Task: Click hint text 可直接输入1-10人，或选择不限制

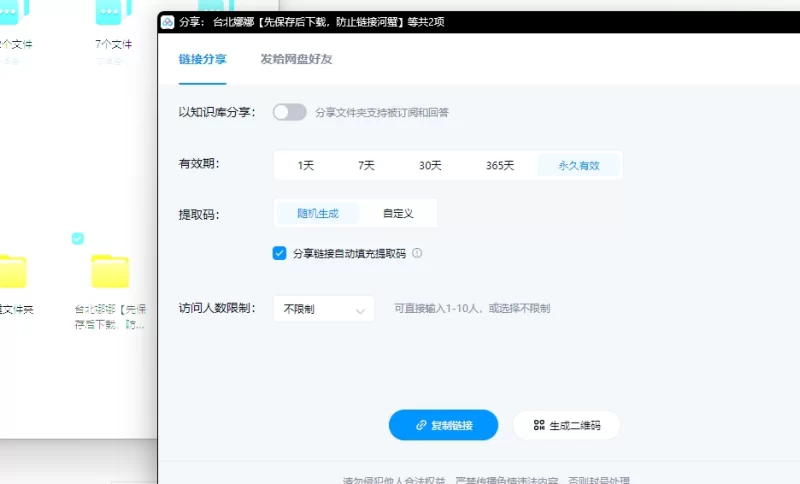Action: (x=472, y=309)
